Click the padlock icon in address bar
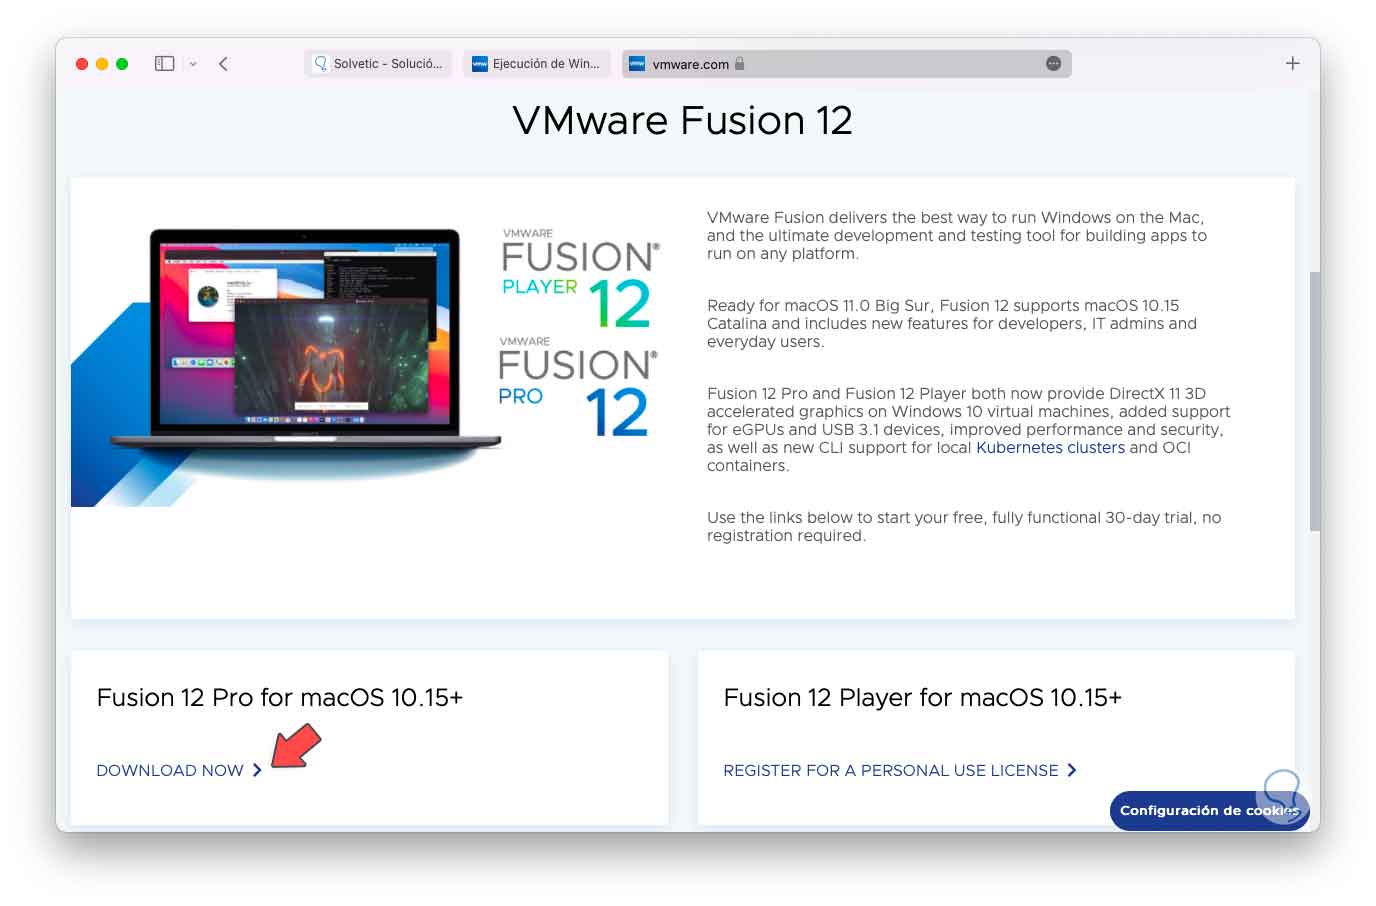Viewport: 1376px width, 906px height. tap(740, 63)
